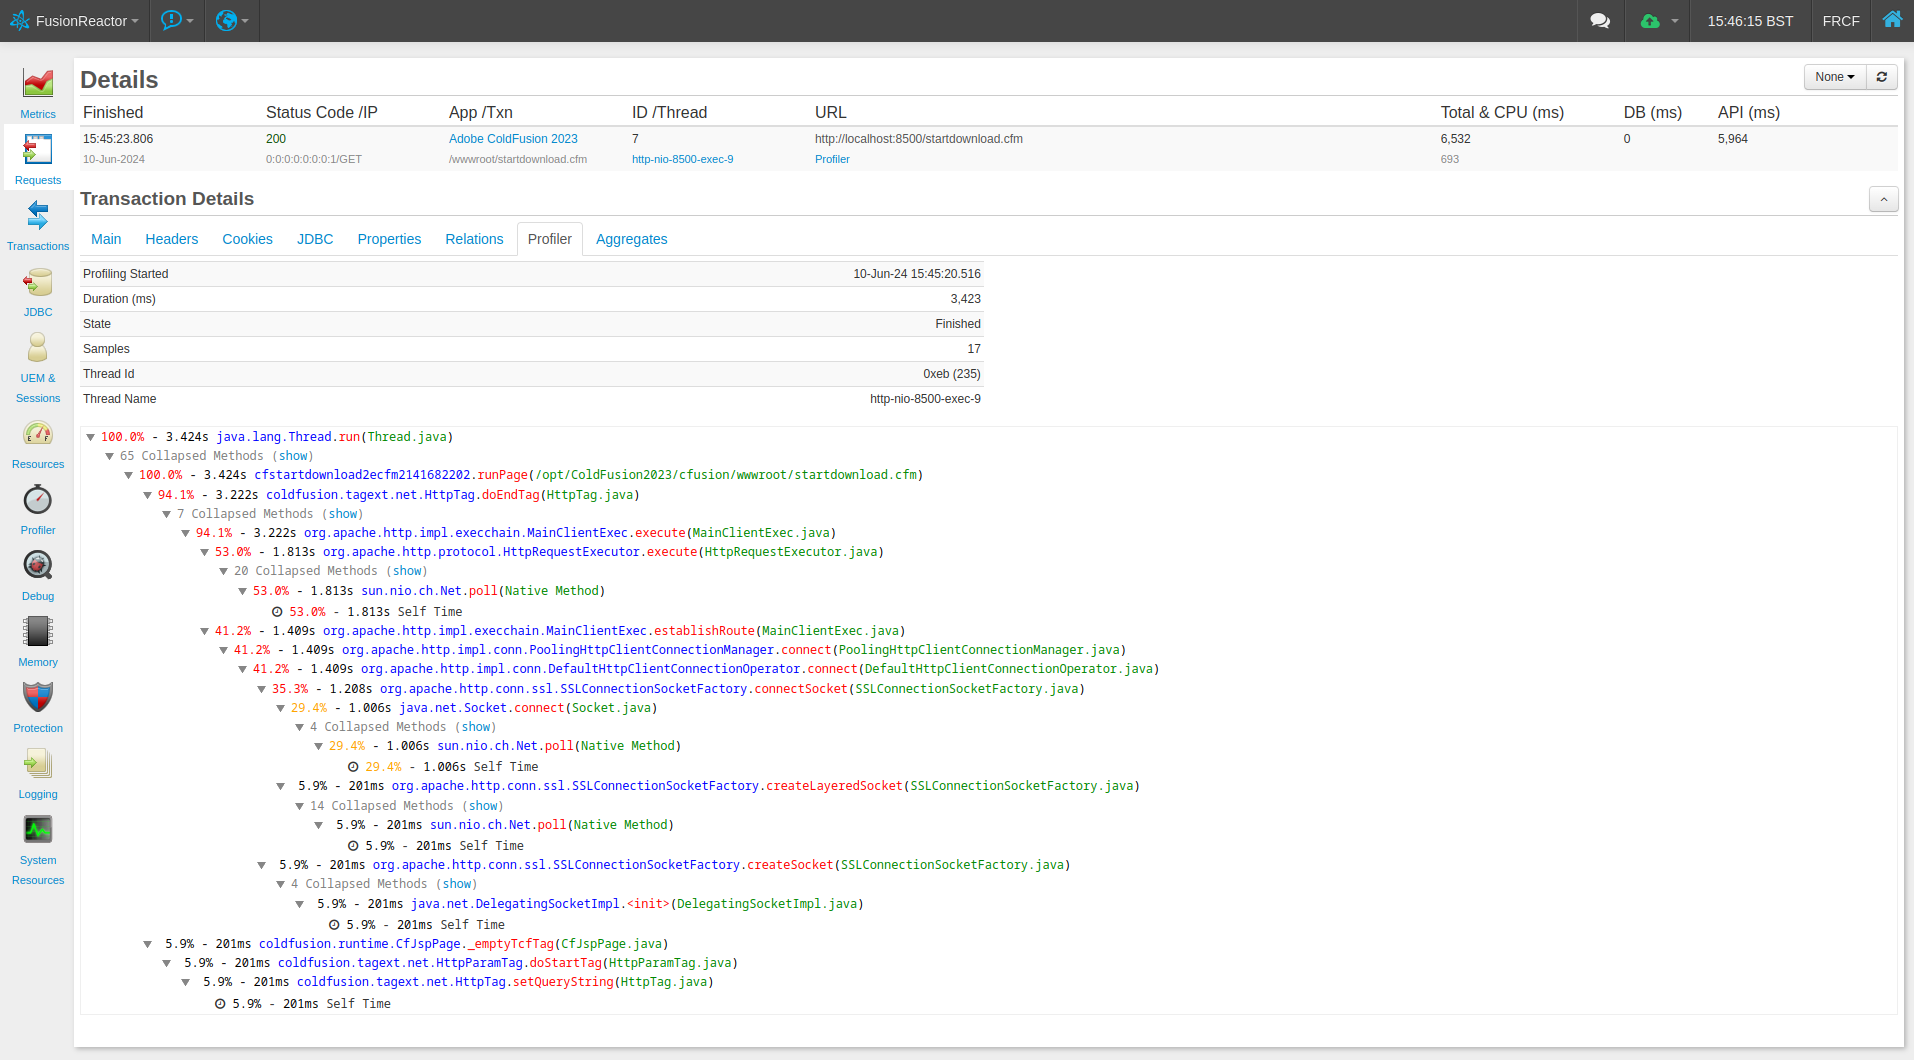Collapse the CfJspPage._emptyTcfTag node

[148, 944]
